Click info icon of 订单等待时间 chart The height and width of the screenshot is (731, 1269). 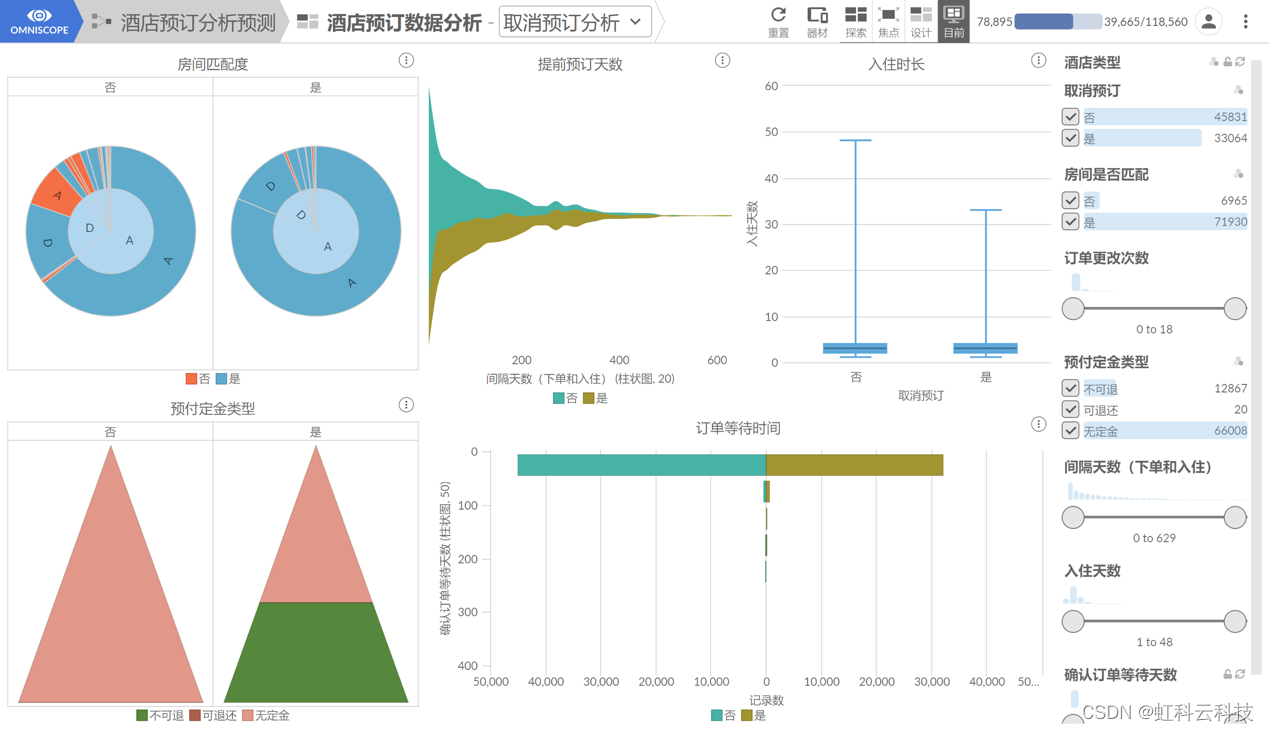[x=1038, y=425]
